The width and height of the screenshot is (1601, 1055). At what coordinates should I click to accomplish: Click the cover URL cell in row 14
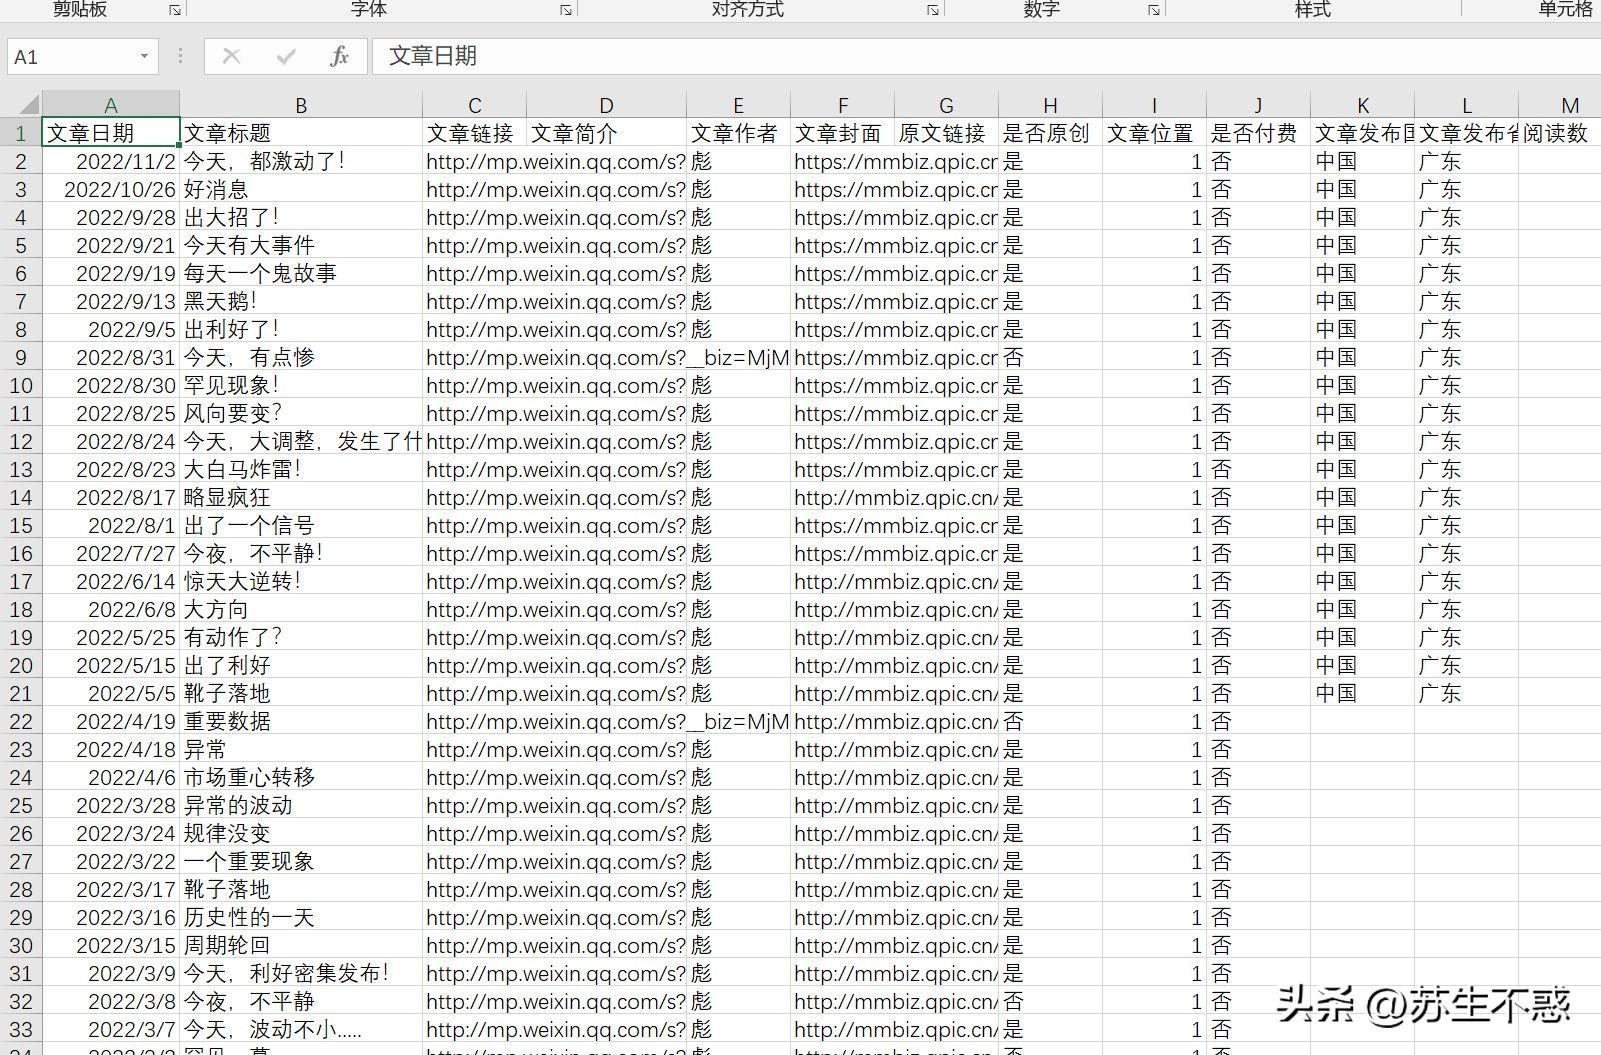[x=842, y=497]
